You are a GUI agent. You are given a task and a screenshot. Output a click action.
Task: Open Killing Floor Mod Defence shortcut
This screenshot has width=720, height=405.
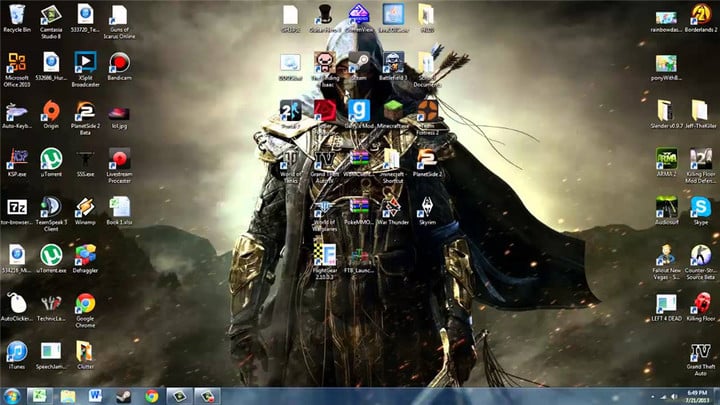tap(701, 166)
